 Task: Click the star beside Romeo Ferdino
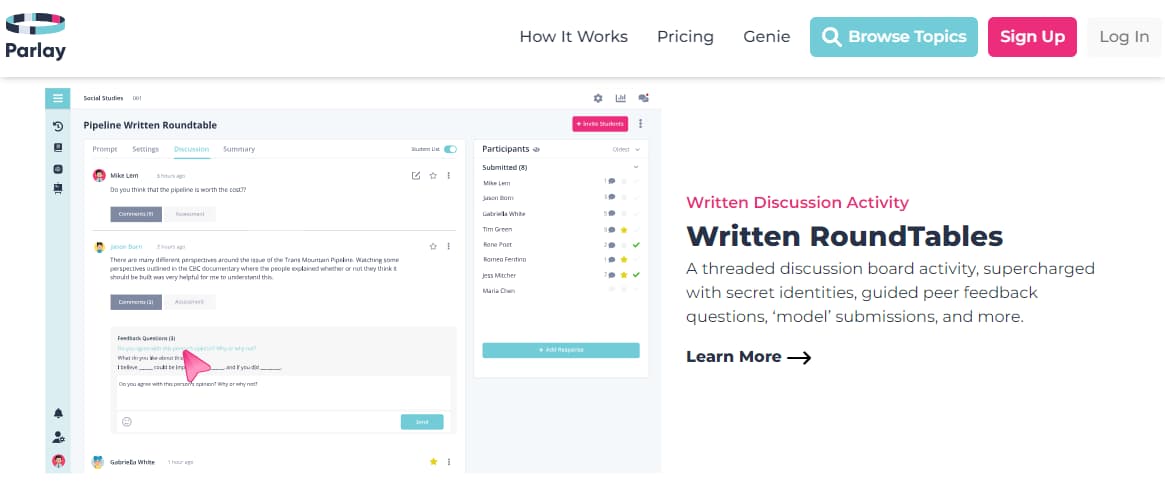pos(624,260)
